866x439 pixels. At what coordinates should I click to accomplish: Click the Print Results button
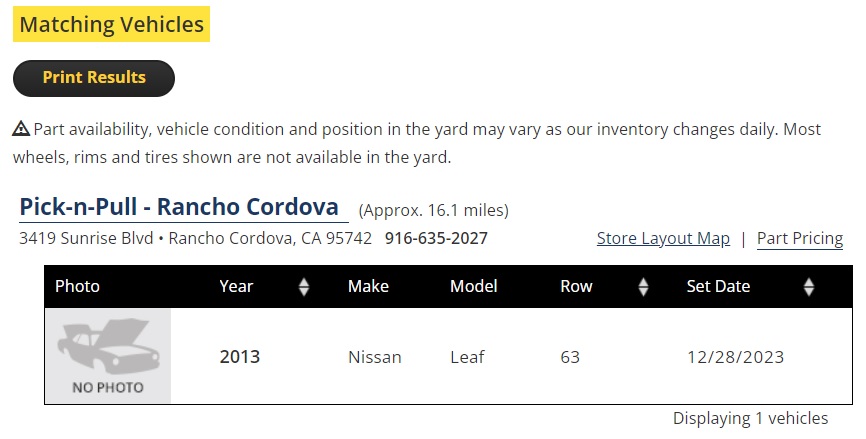94,78
